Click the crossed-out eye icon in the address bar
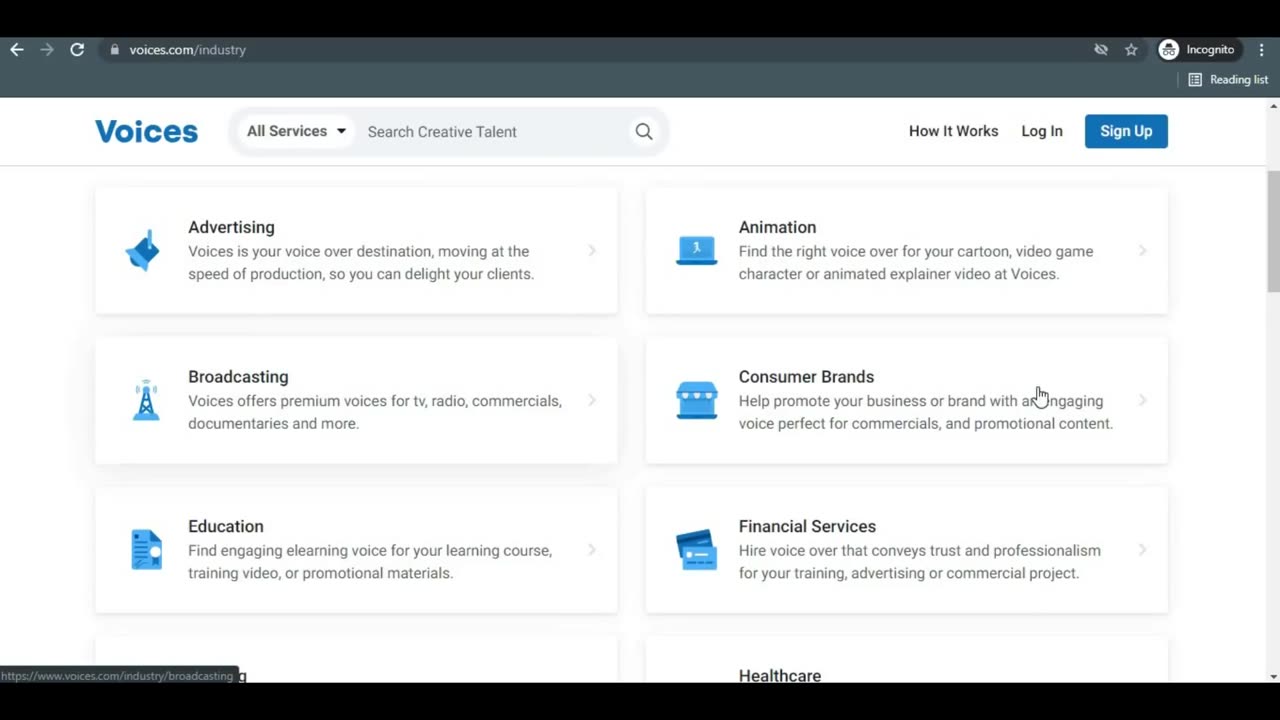The image size is (1280, 720). [x=1101, y=49]
